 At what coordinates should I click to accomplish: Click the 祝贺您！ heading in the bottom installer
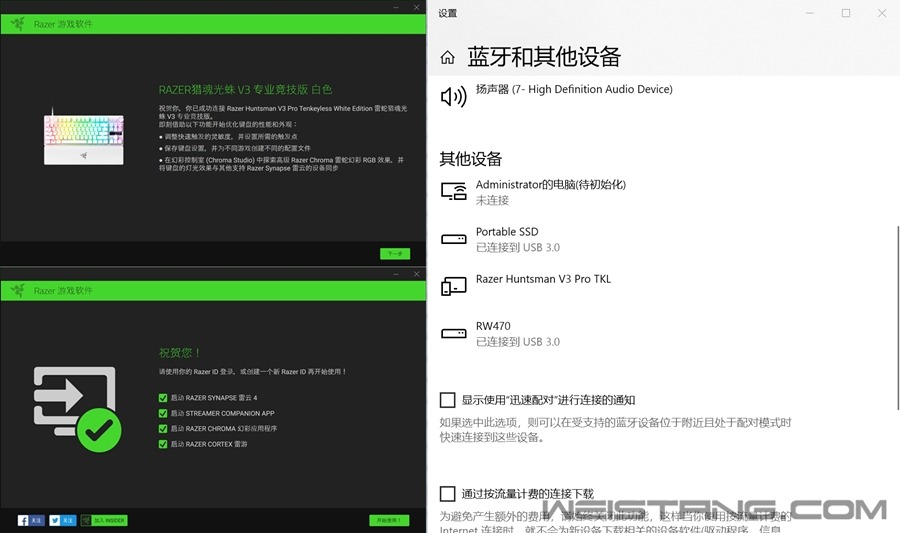coord(179,352)
